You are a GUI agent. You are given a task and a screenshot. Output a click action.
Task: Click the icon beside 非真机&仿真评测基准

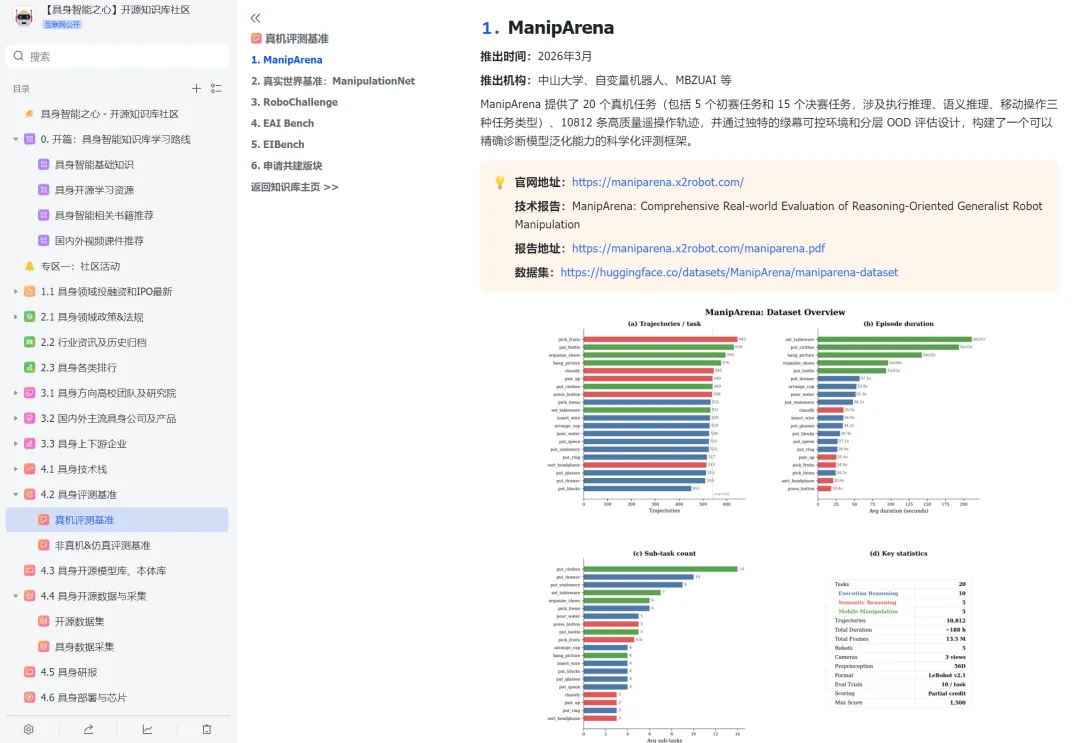[43, 545]
